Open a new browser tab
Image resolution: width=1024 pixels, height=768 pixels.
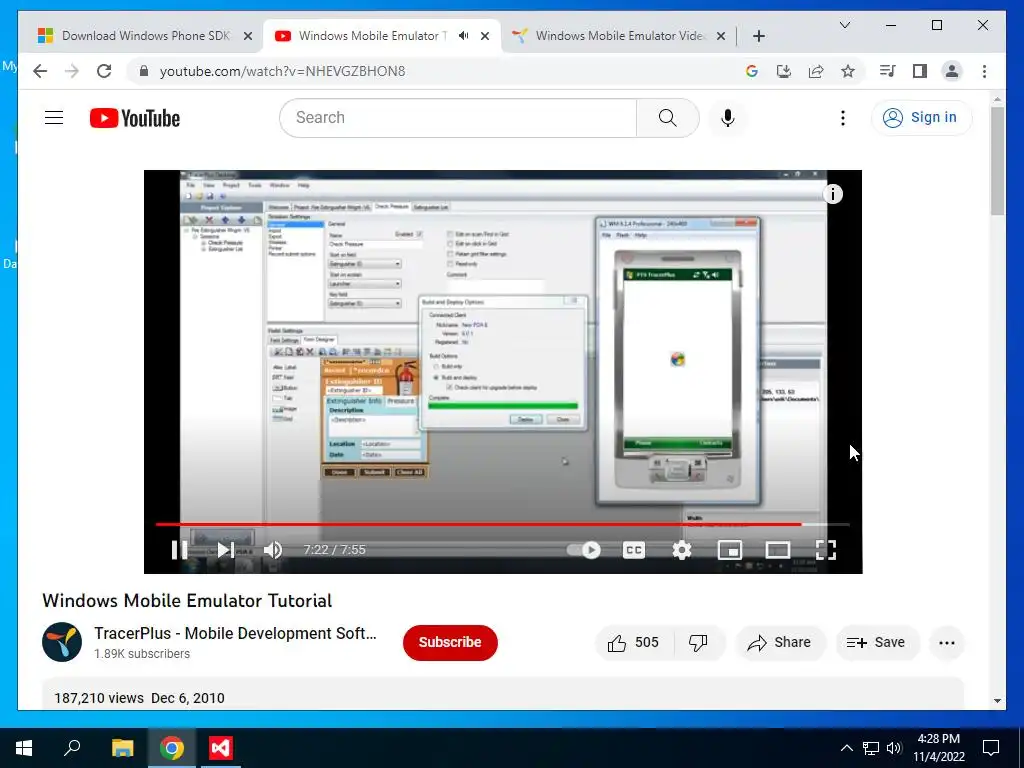point(758,36)
